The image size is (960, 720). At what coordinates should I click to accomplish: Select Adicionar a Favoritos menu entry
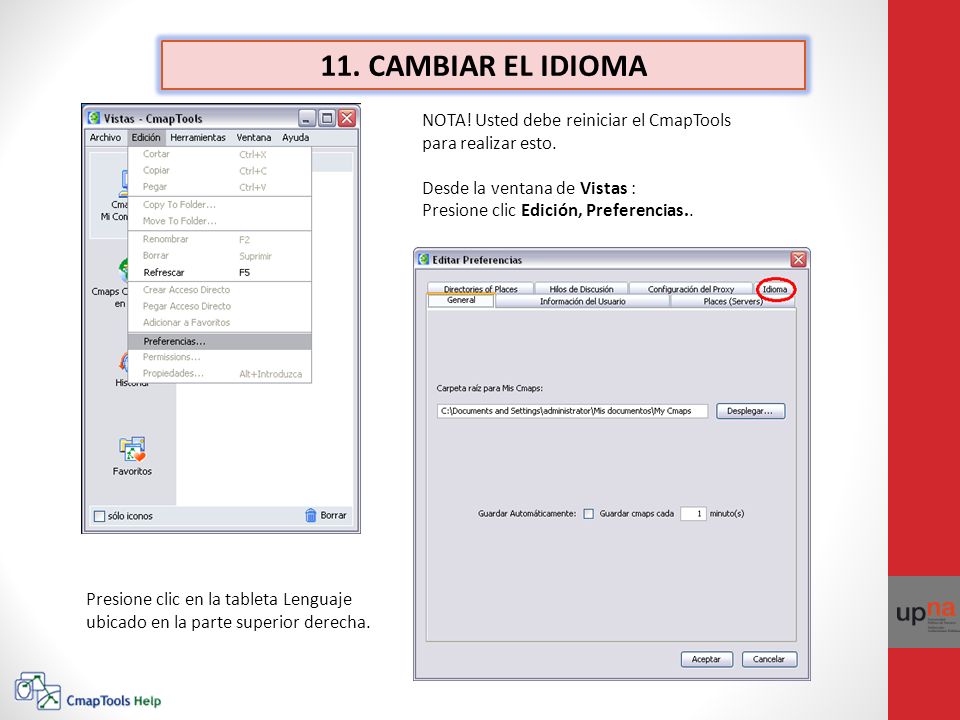click(220, 322)
